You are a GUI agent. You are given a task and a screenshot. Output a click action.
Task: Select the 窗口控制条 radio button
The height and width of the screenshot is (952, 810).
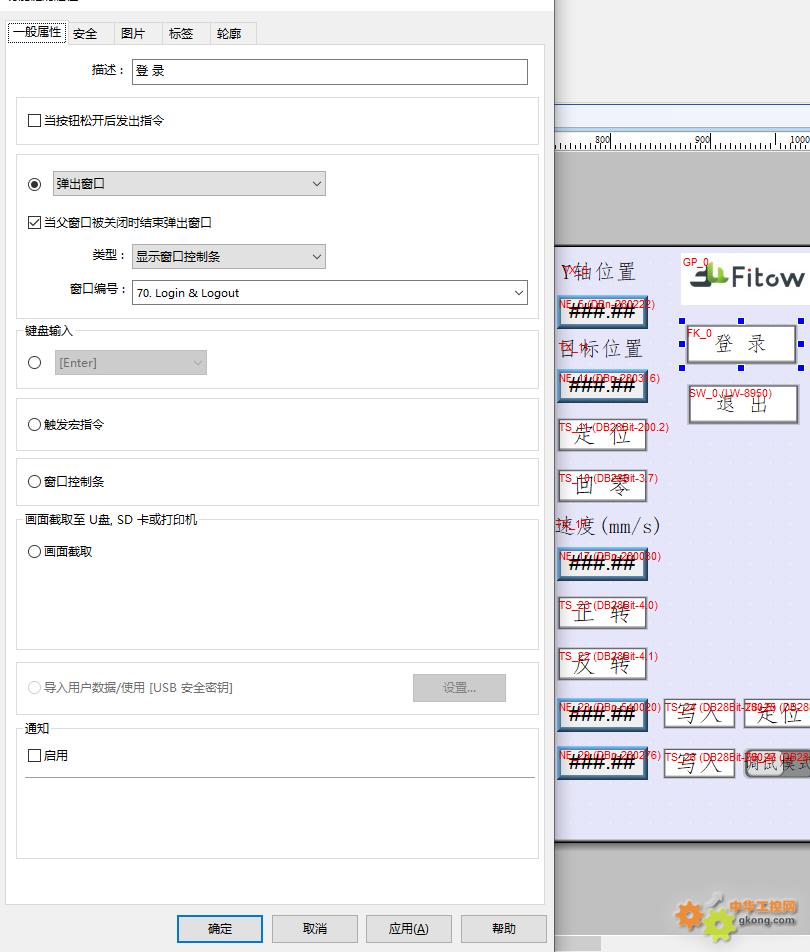[x=35, y=482]
